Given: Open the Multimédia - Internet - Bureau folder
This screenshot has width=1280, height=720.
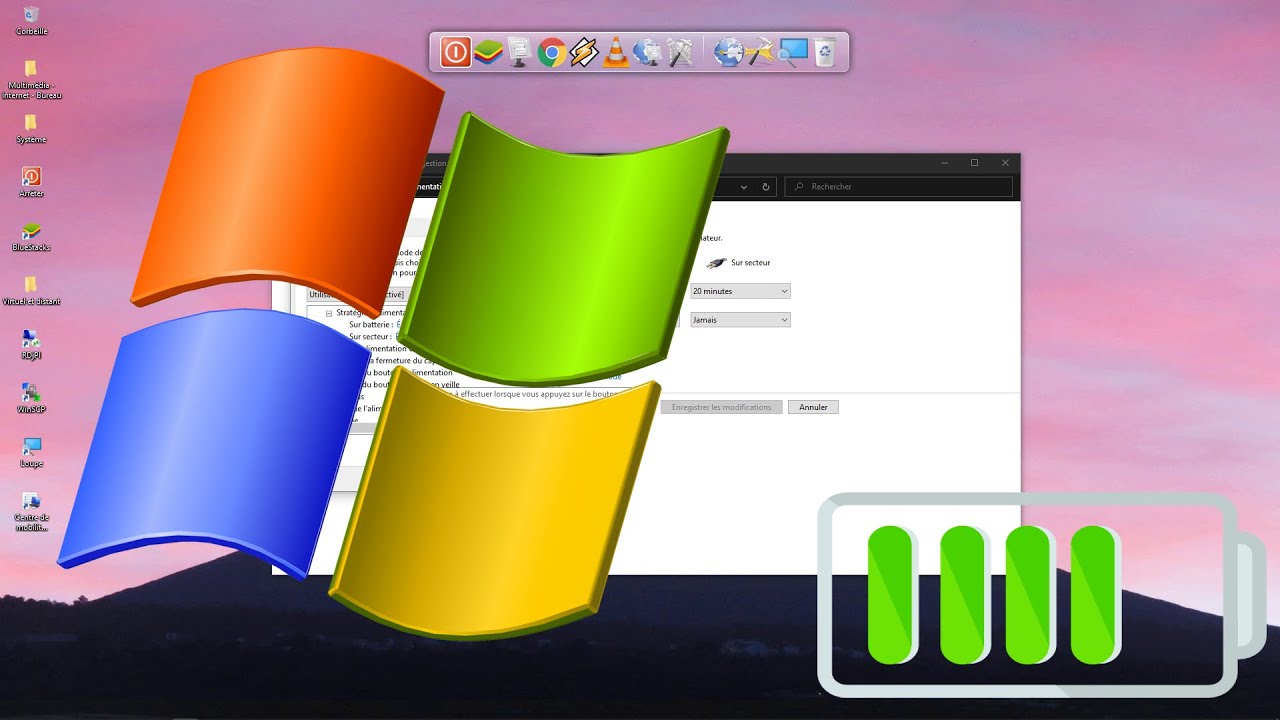Looking at the screenshot, I should [x=31, y=80].
